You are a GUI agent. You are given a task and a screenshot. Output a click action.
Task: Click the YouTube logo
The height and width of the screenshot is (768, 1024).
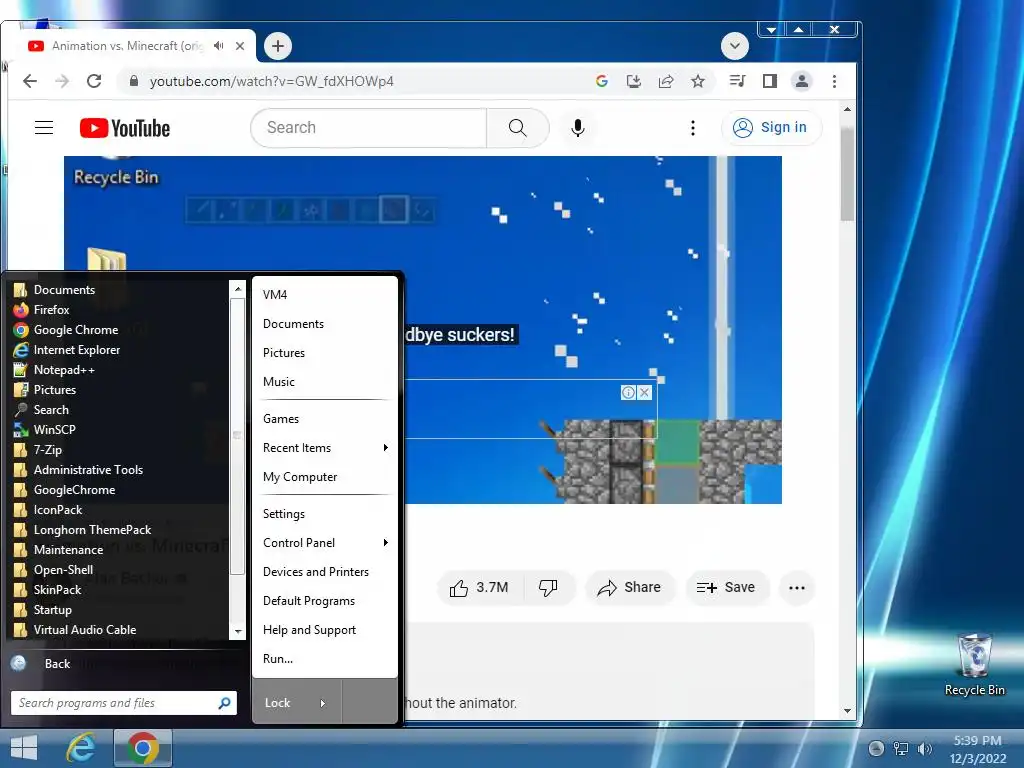pyautogui.click(x=124, y=128)
